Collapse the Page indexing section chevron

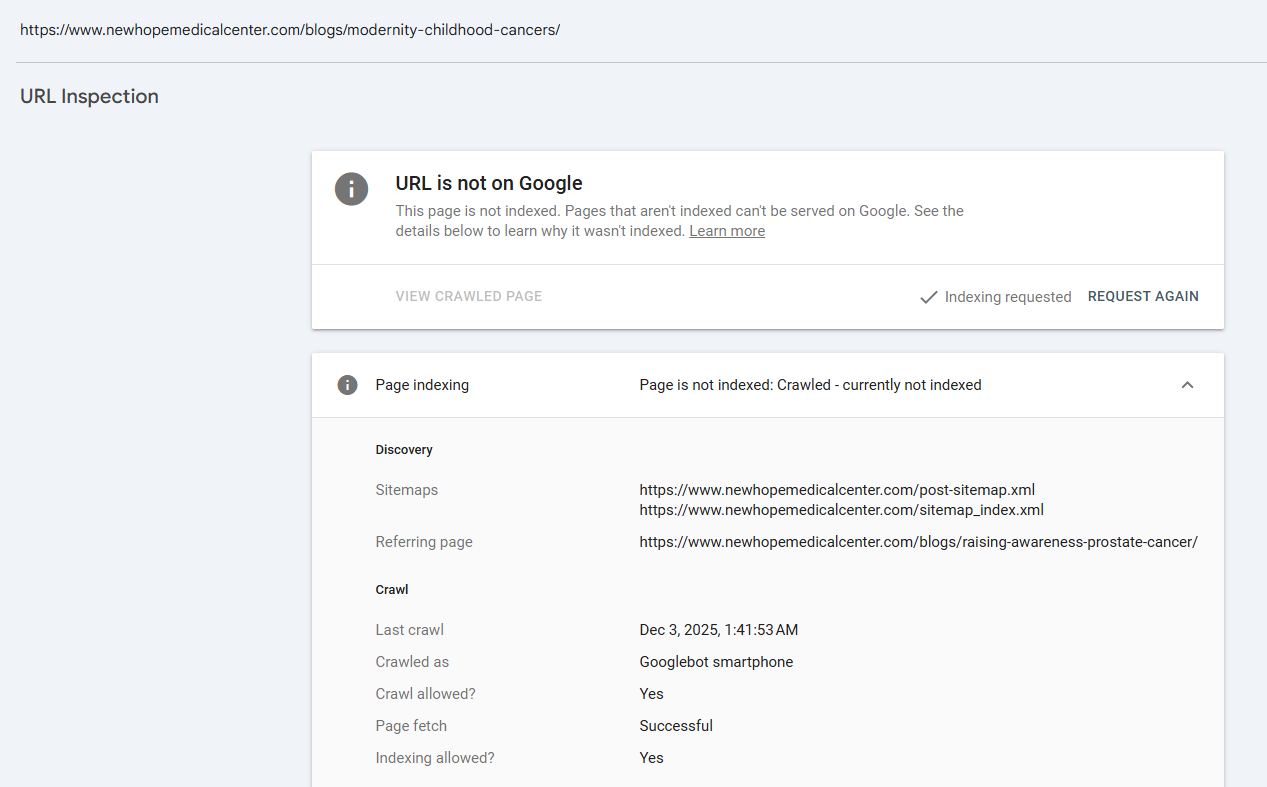pos(1187,385)
